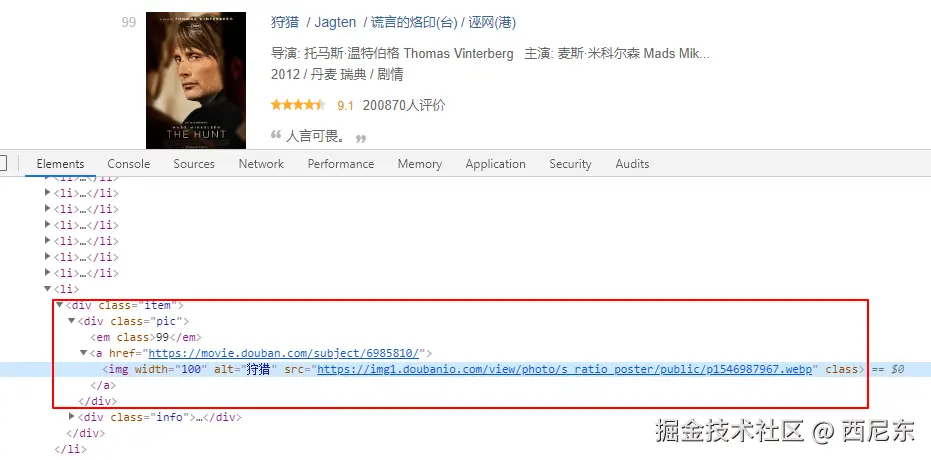Image resolution: width=931 pixels, height=460 pixels.
Task: Select the div class="pic" tag text
Action: (x=133, y=321)
